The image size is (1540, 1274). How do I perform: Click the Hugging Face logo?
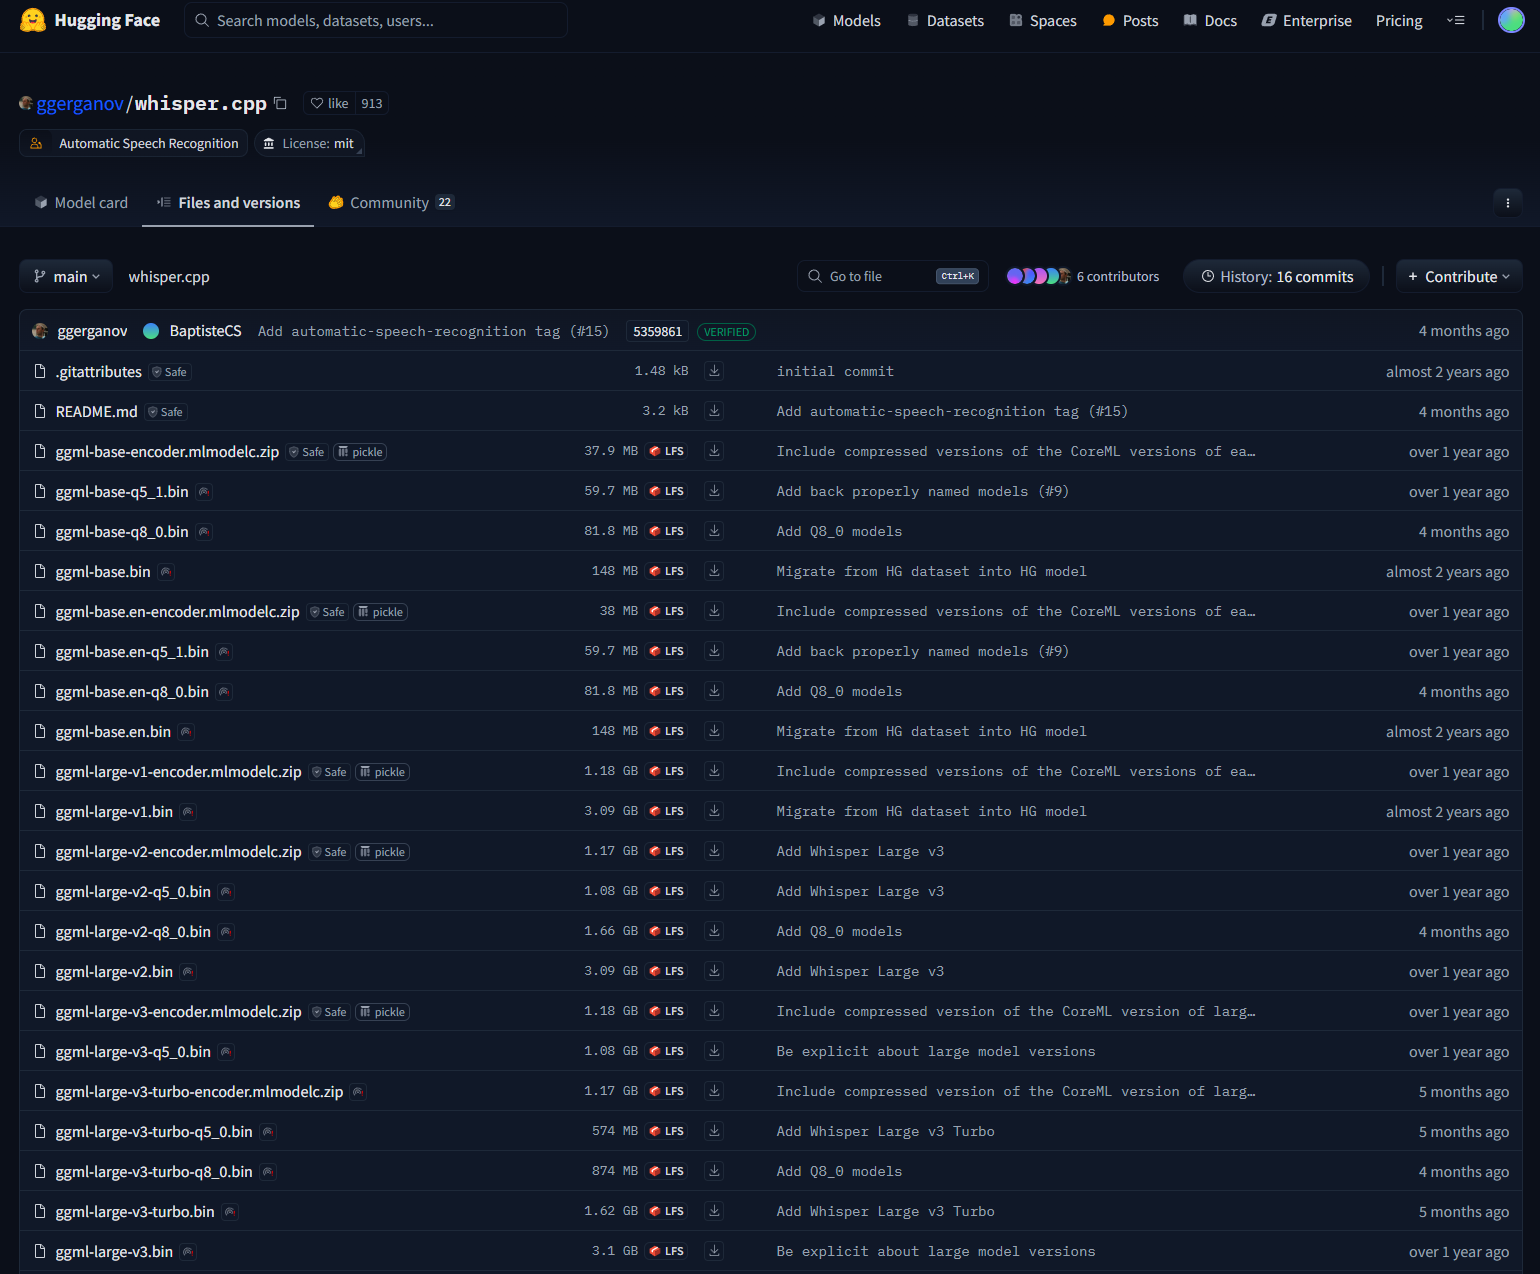point(90,20)
